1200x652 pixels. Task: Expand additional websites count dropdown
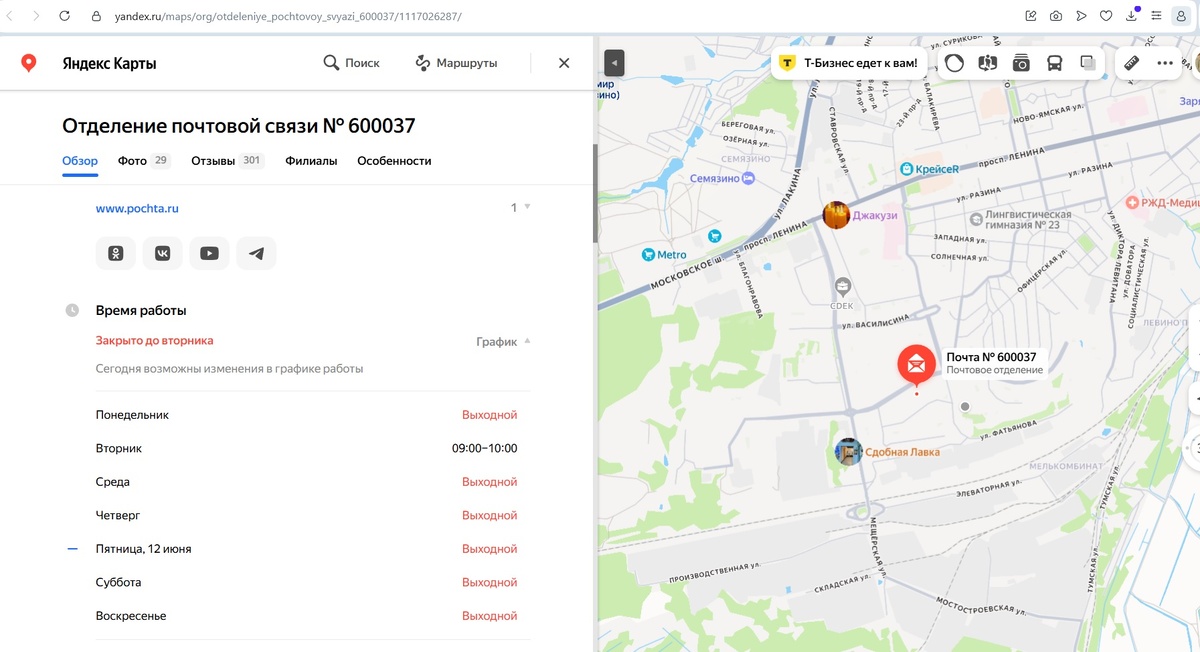(x=520, y=208)
